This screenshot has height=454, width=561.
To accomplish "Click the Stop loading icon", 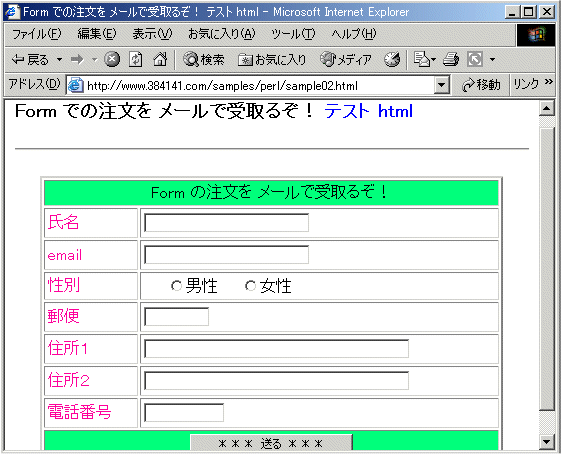I will pyautogui.click(x=112, y=59).
